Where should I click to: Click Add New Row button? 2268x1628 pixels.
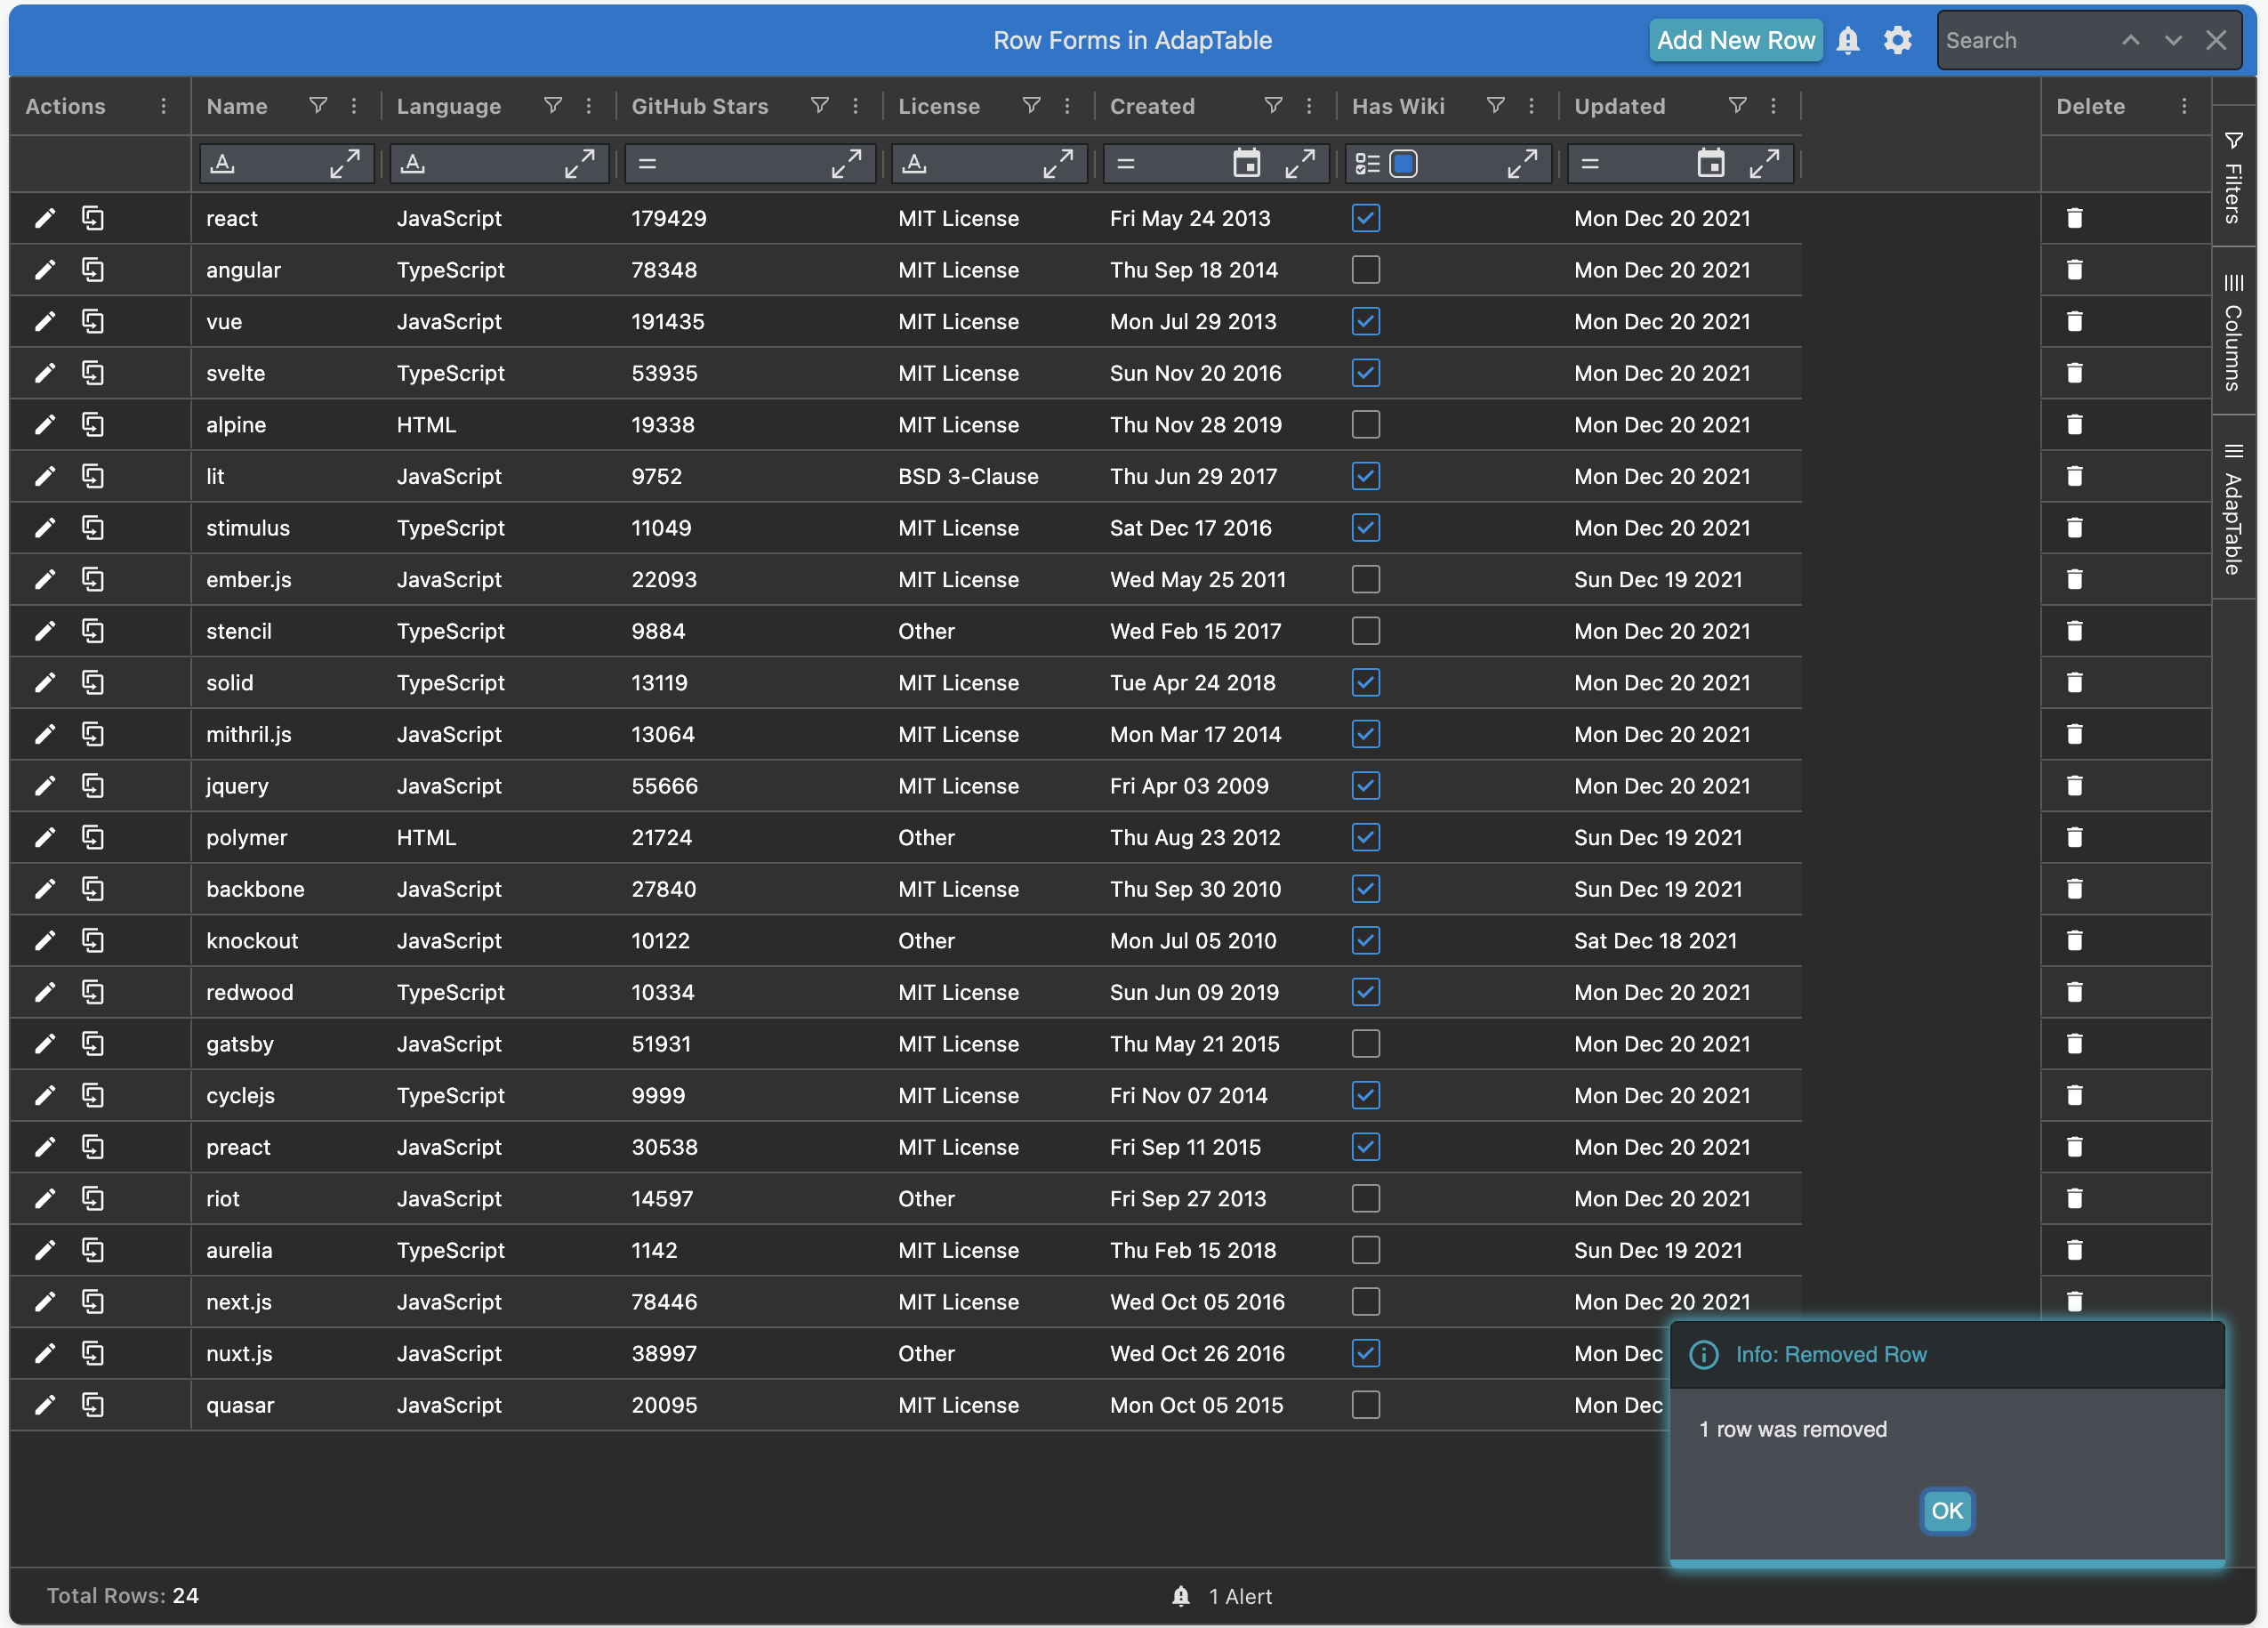(1736, 41)
